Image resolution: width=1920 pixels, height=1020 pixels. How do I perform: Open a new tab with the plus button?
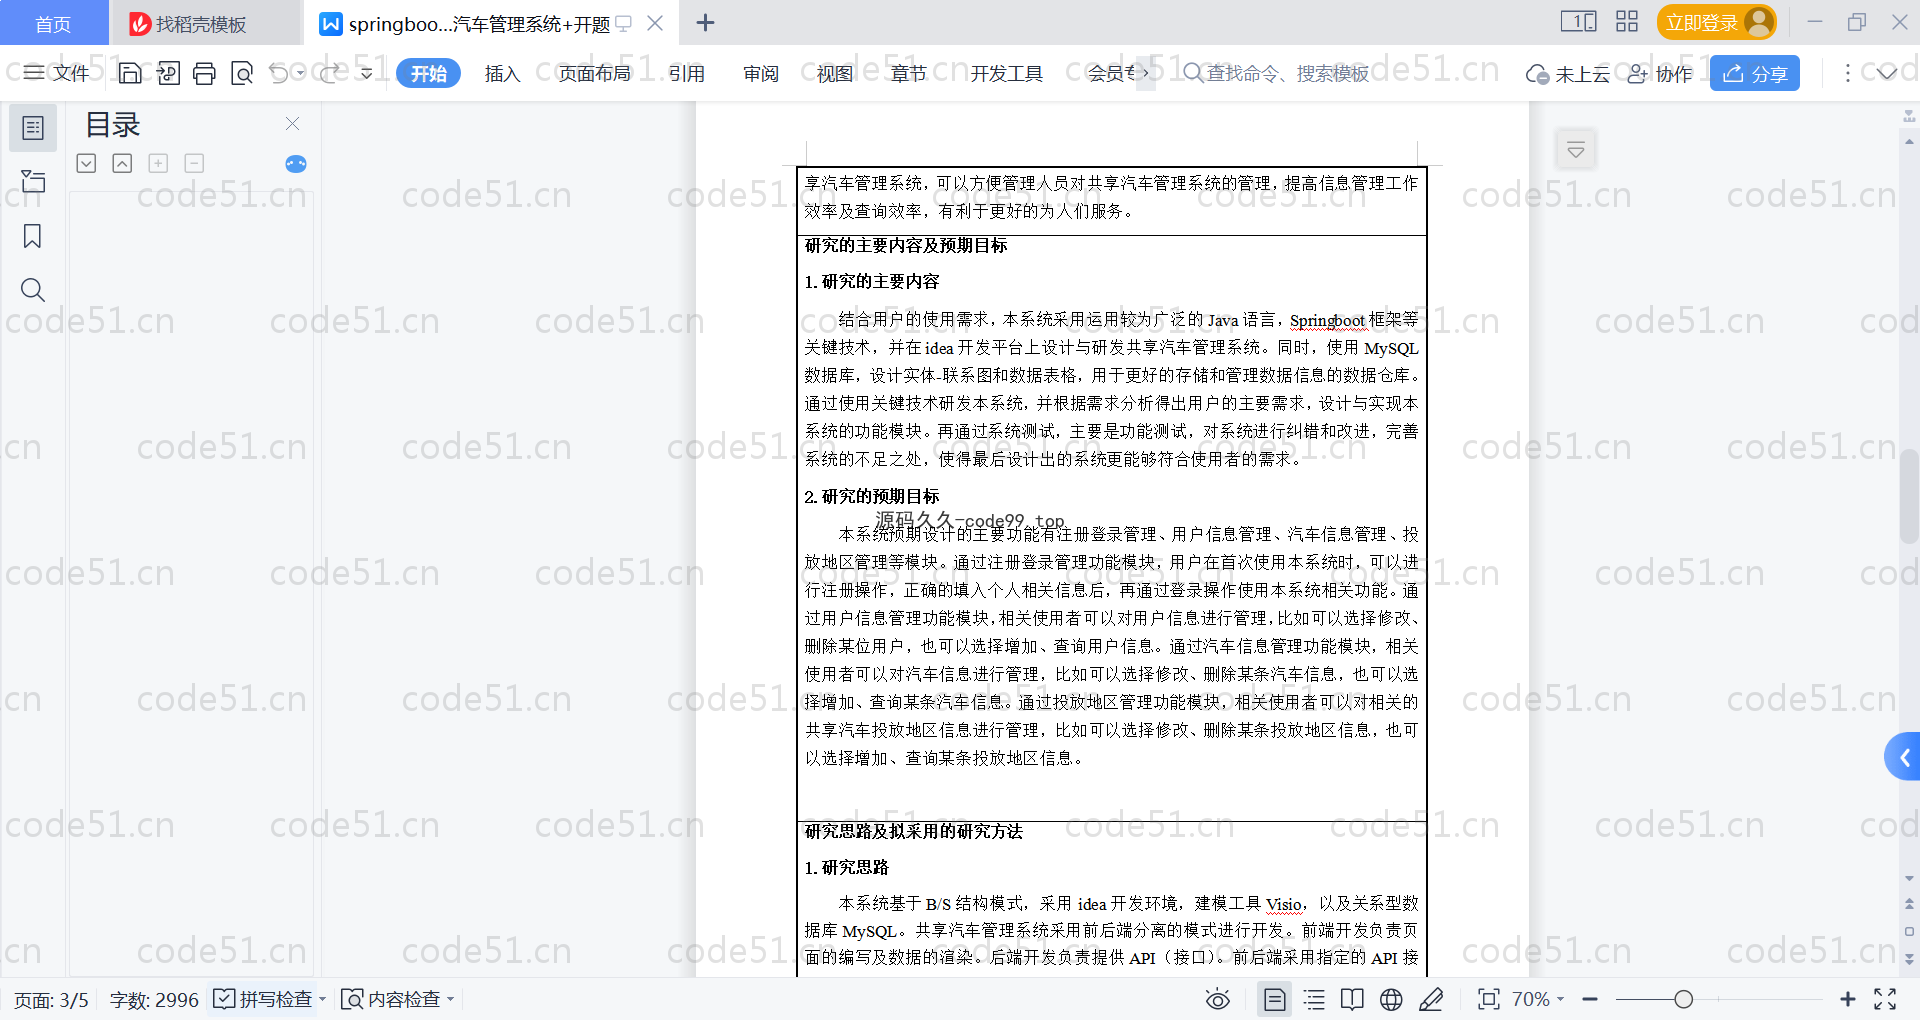click(705, 23)
